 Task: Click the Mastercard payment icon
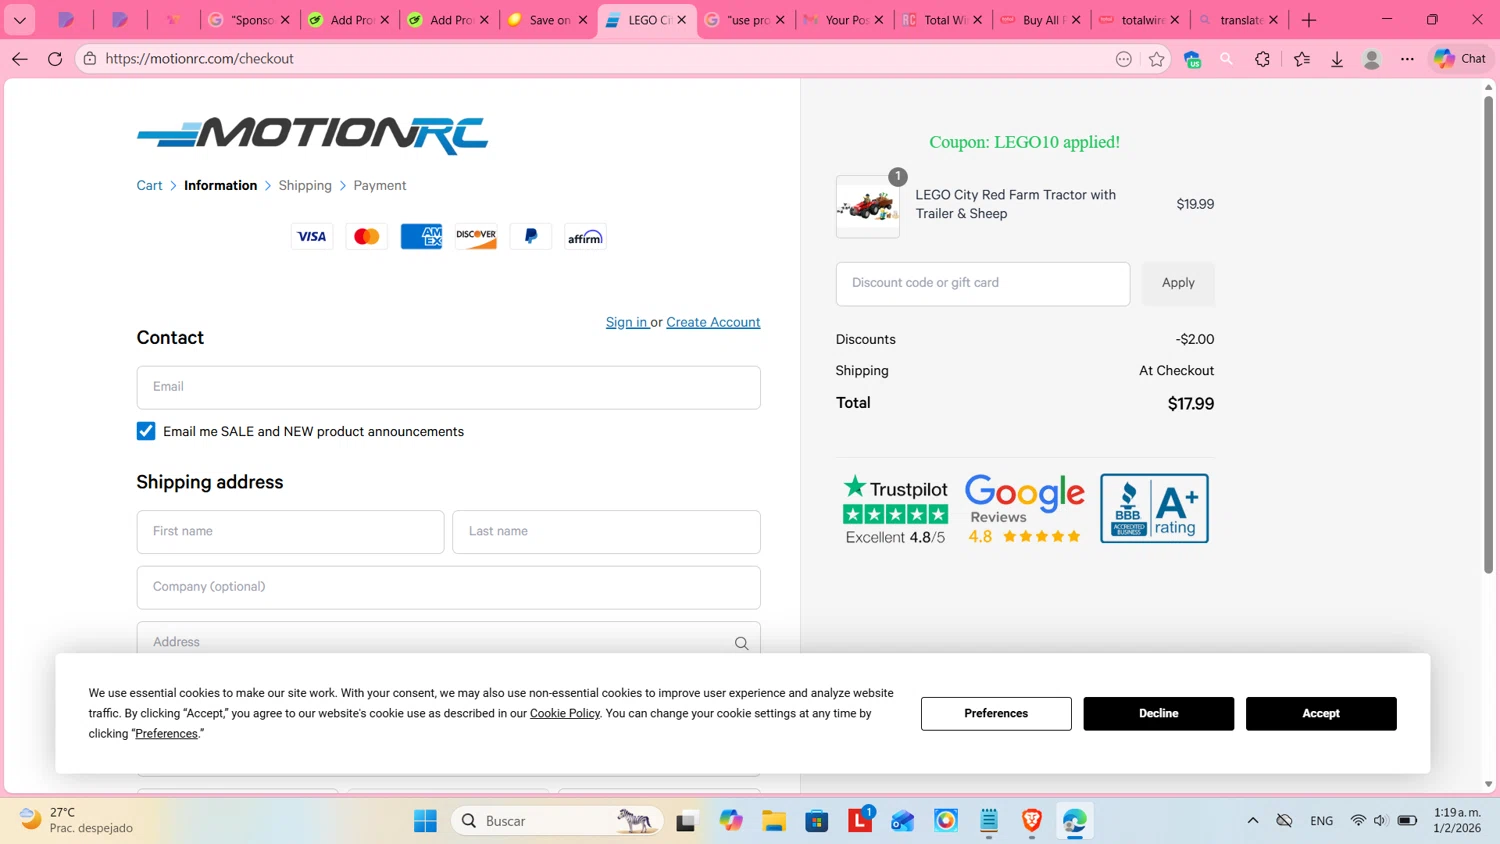click(366, 237)
